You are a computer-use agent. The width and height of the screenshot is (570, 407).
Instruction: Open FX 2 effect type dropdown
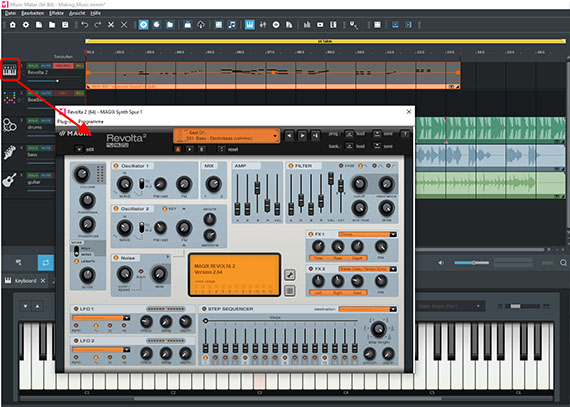pyautogui.click(x=367, y=269)
